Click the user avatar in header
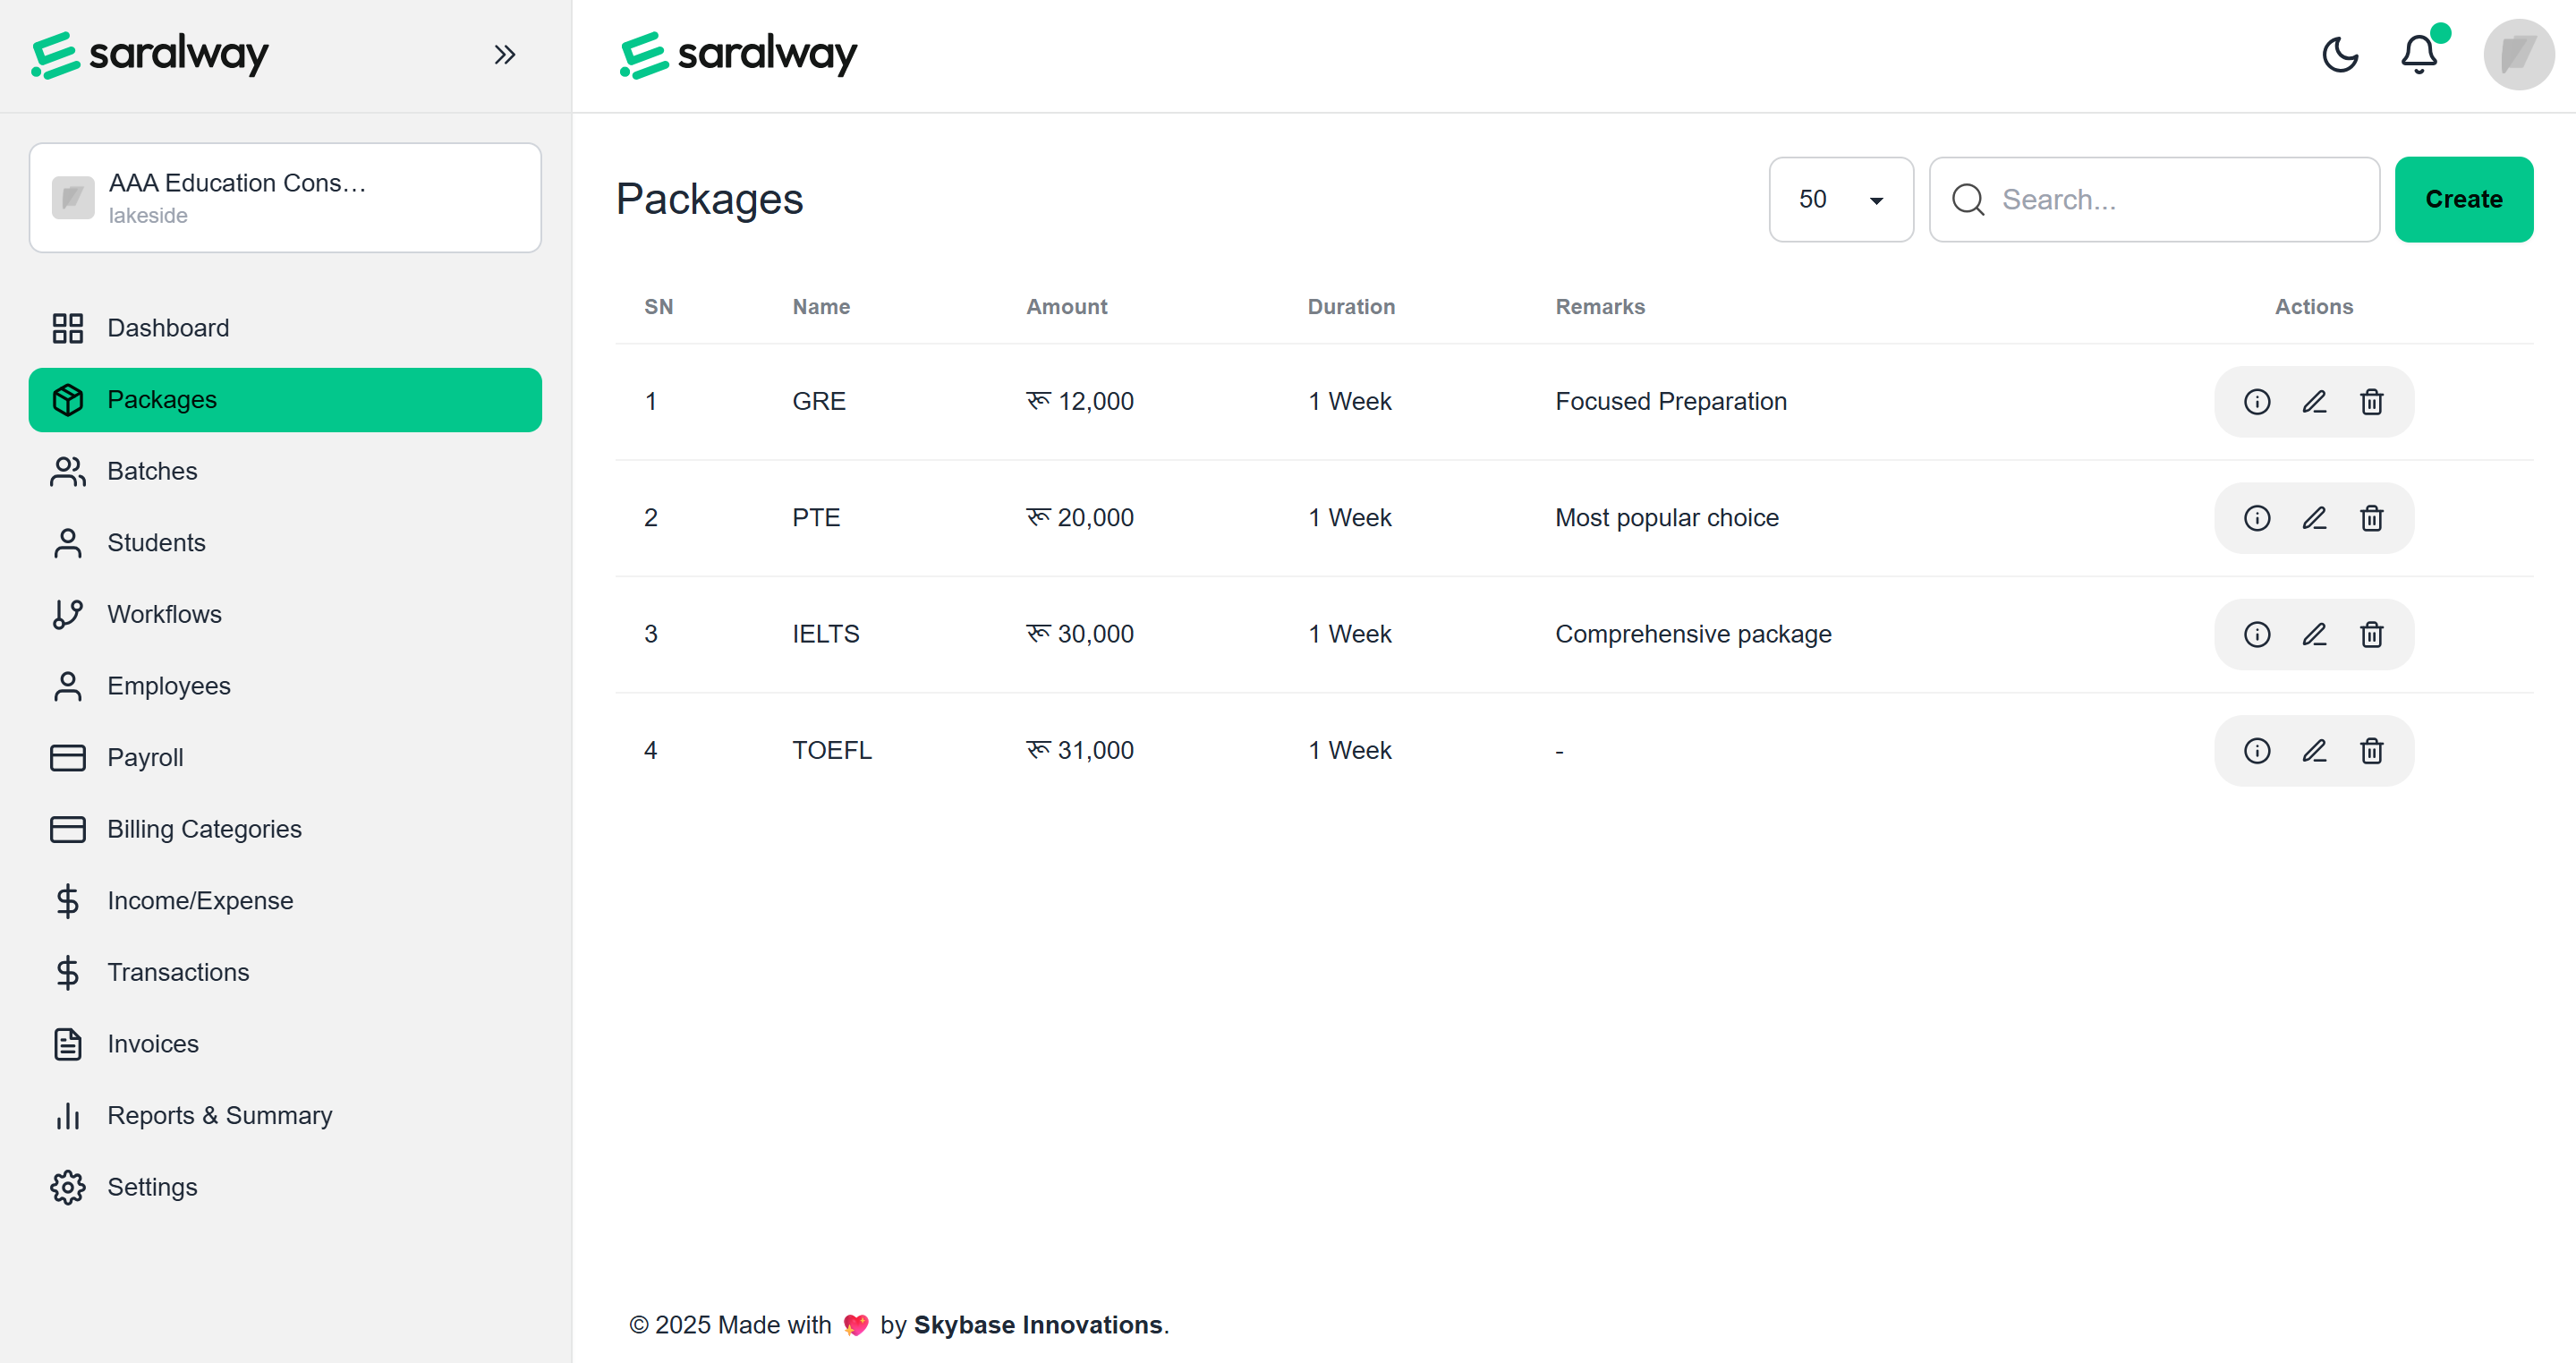This screenshot has height=1363, width=2576. tap(2518, 54)
